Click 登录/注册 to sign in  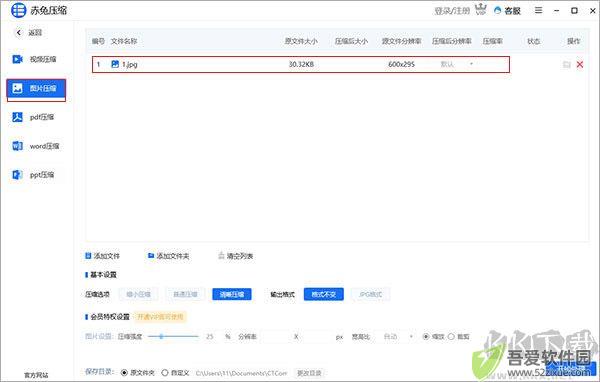pyautogui.click(x=452, y=11)
